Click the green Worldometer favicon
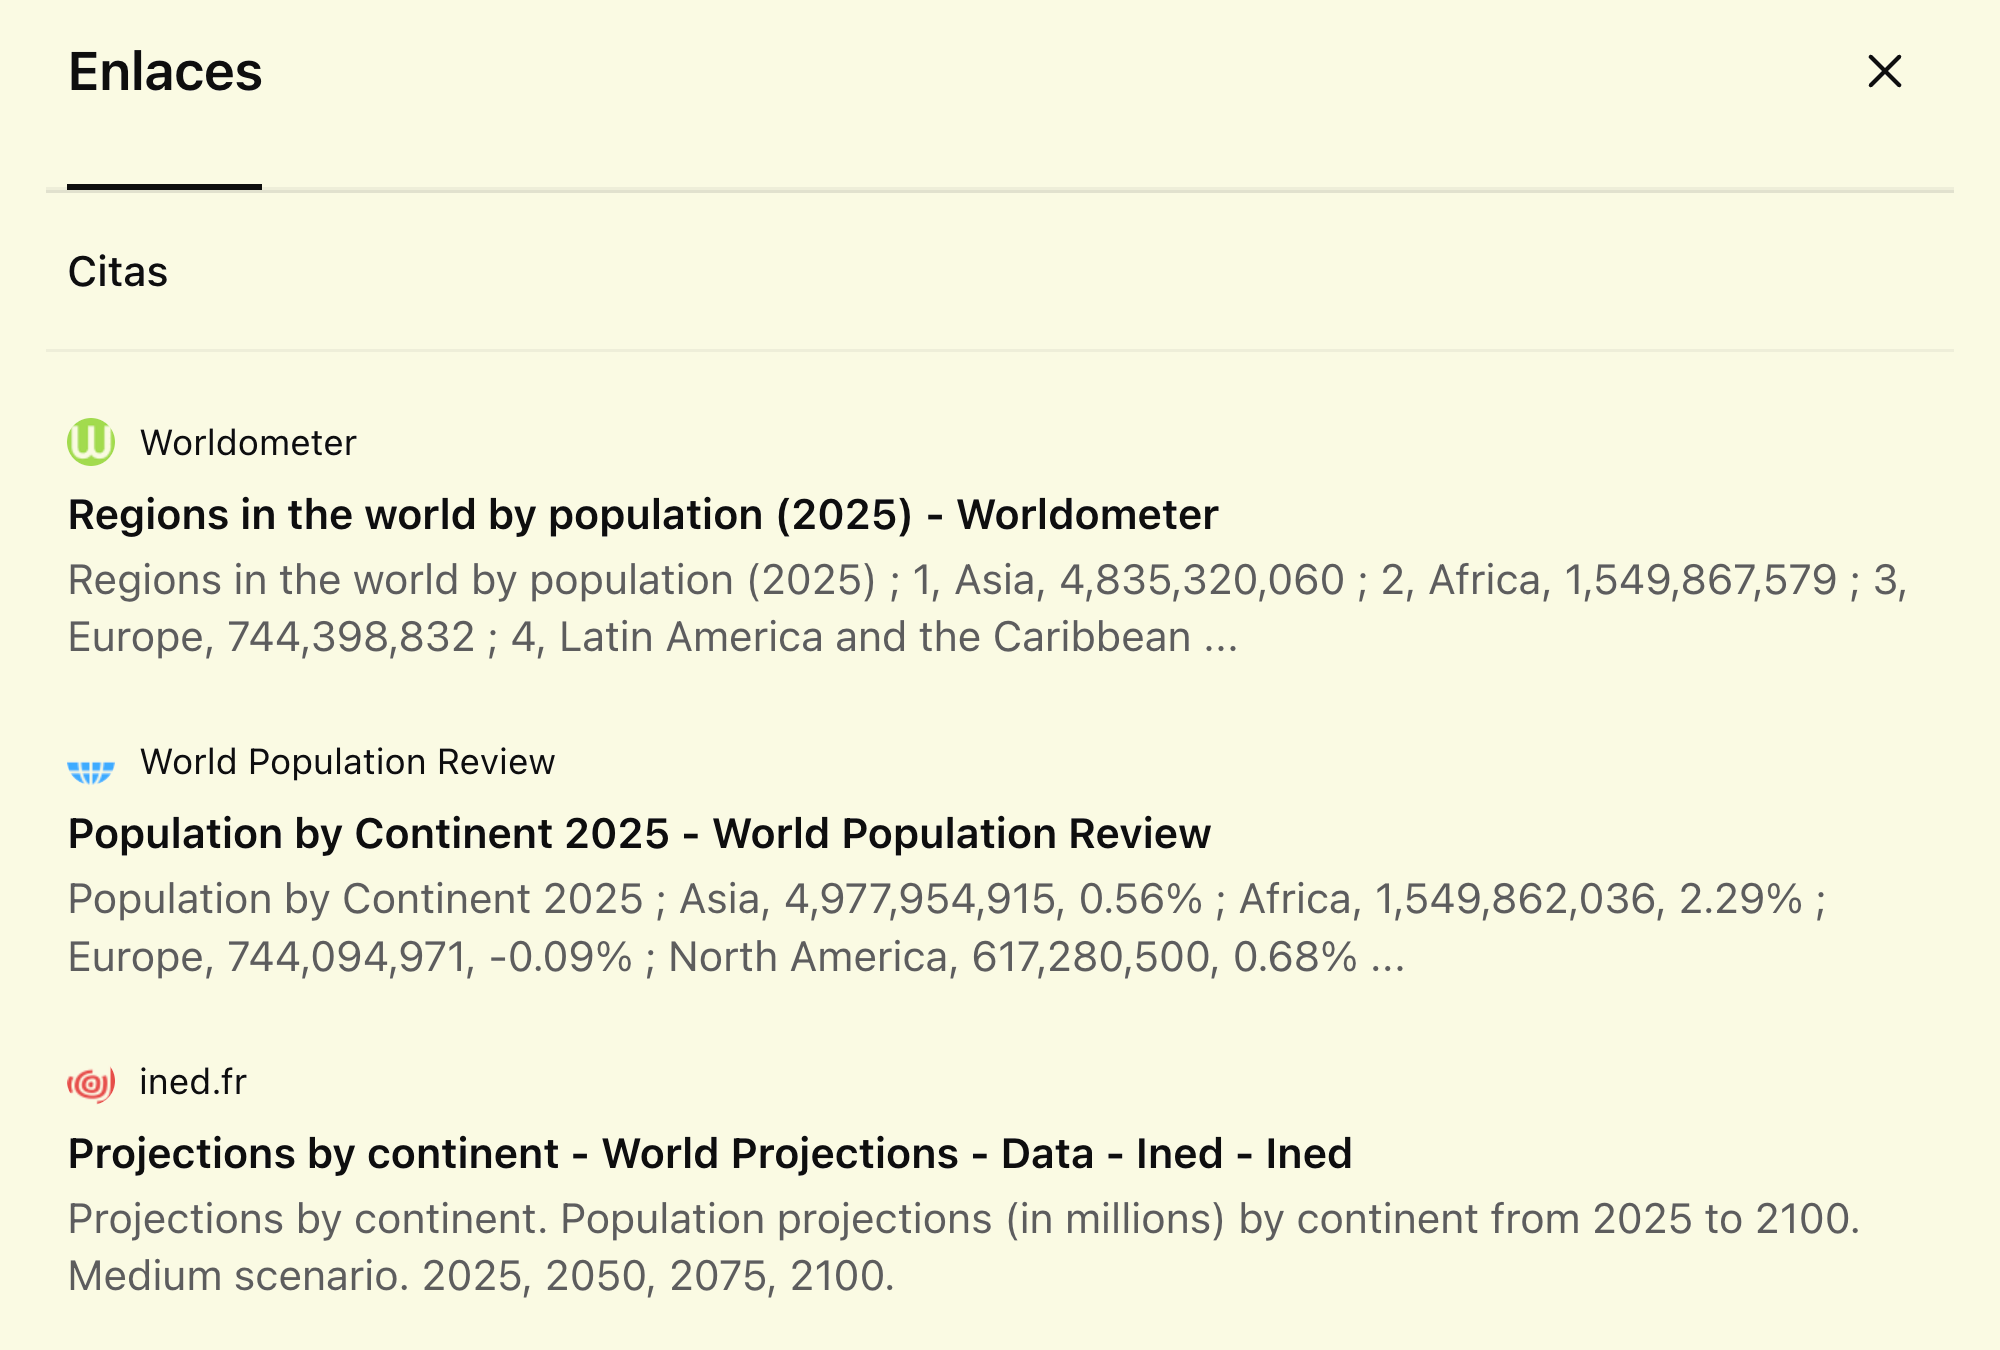This screenshot has width=2000, height=1350. click(x=91, y=442)
